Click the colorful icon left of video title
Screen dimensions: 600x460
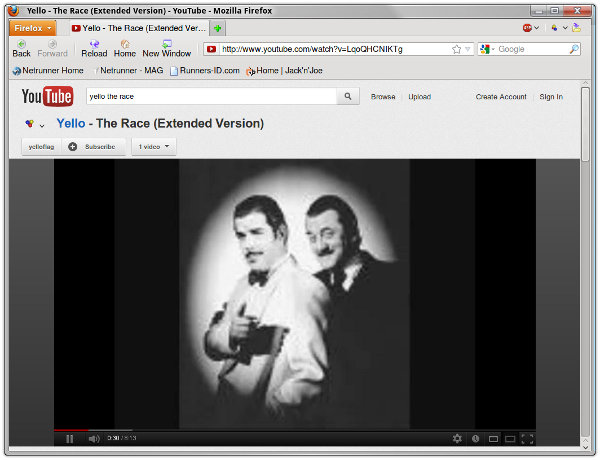pos(29,123)
